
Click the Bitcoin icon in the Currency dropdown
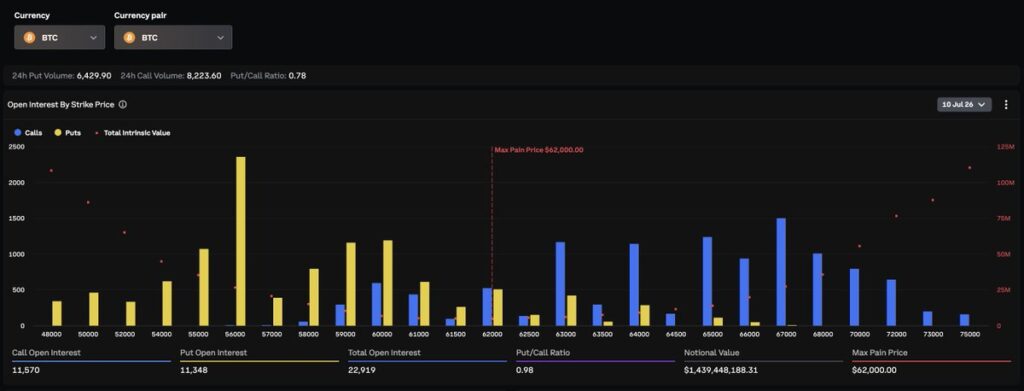click(29, 37)
